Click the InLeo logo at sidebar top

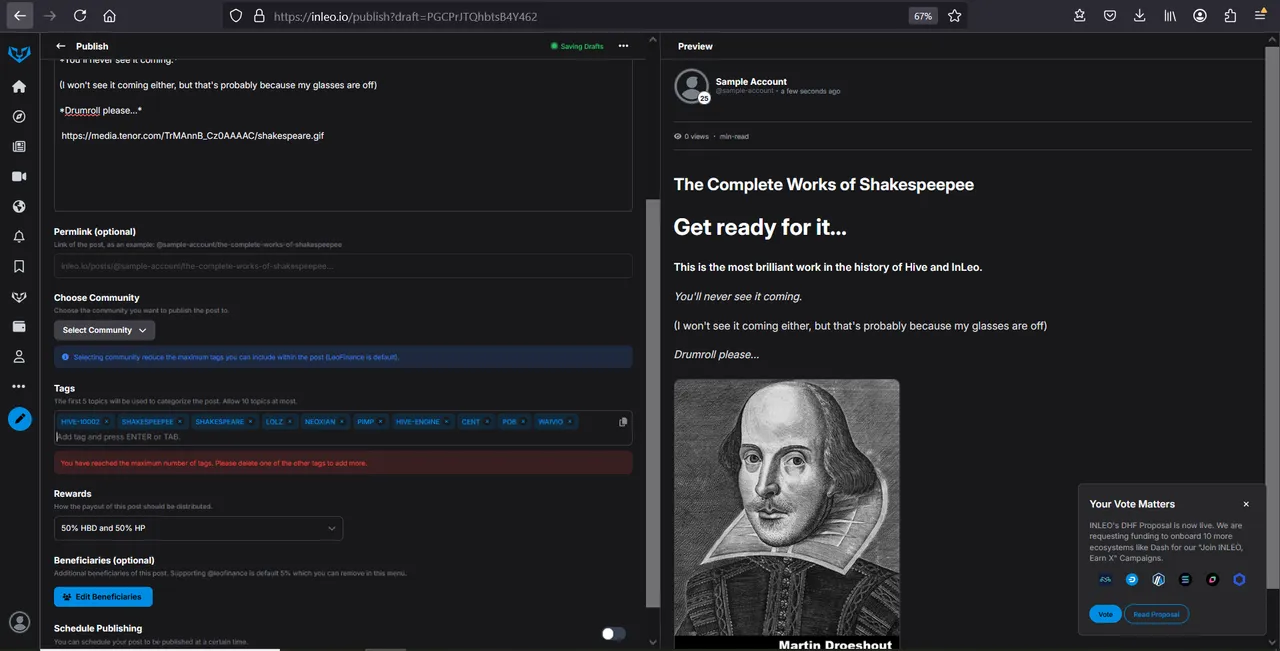[19, 53]
